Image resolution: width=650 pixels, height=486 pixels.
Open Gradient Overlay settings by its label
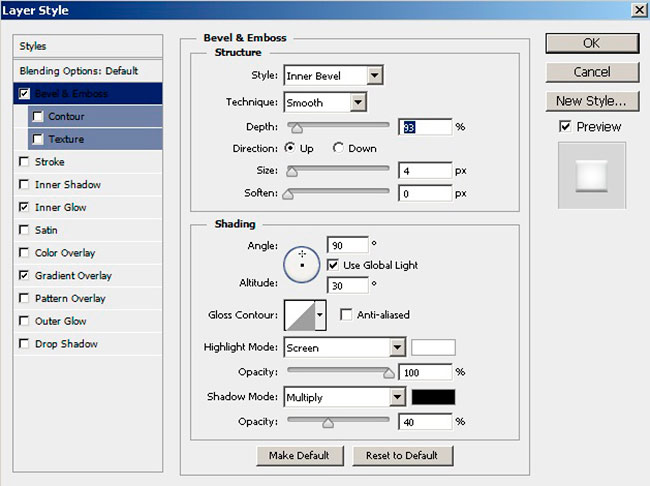pos(73,276)
